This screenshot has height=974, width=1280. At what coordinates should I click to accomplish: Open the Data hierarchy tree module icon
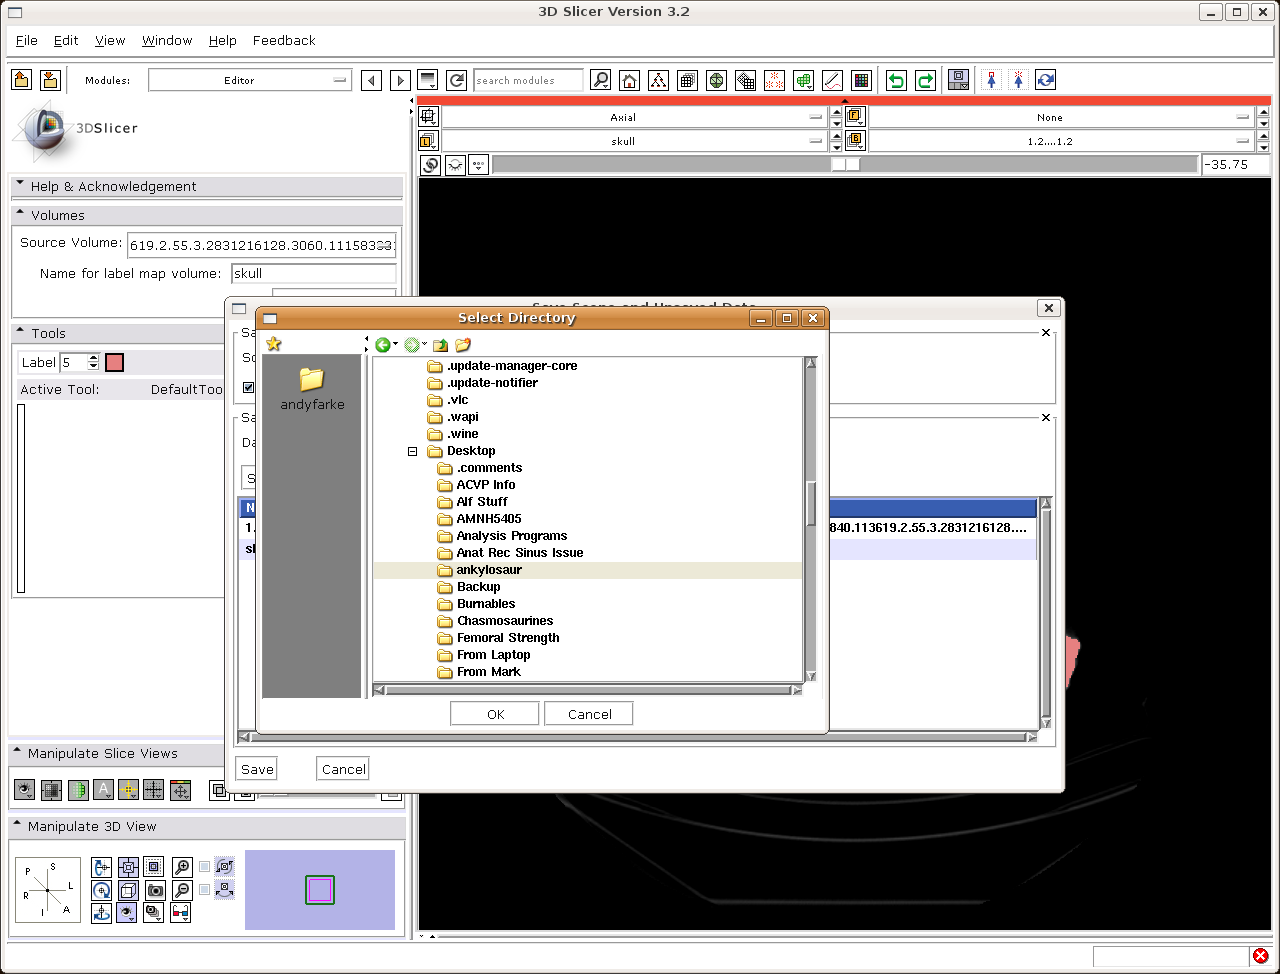point(658,80)
